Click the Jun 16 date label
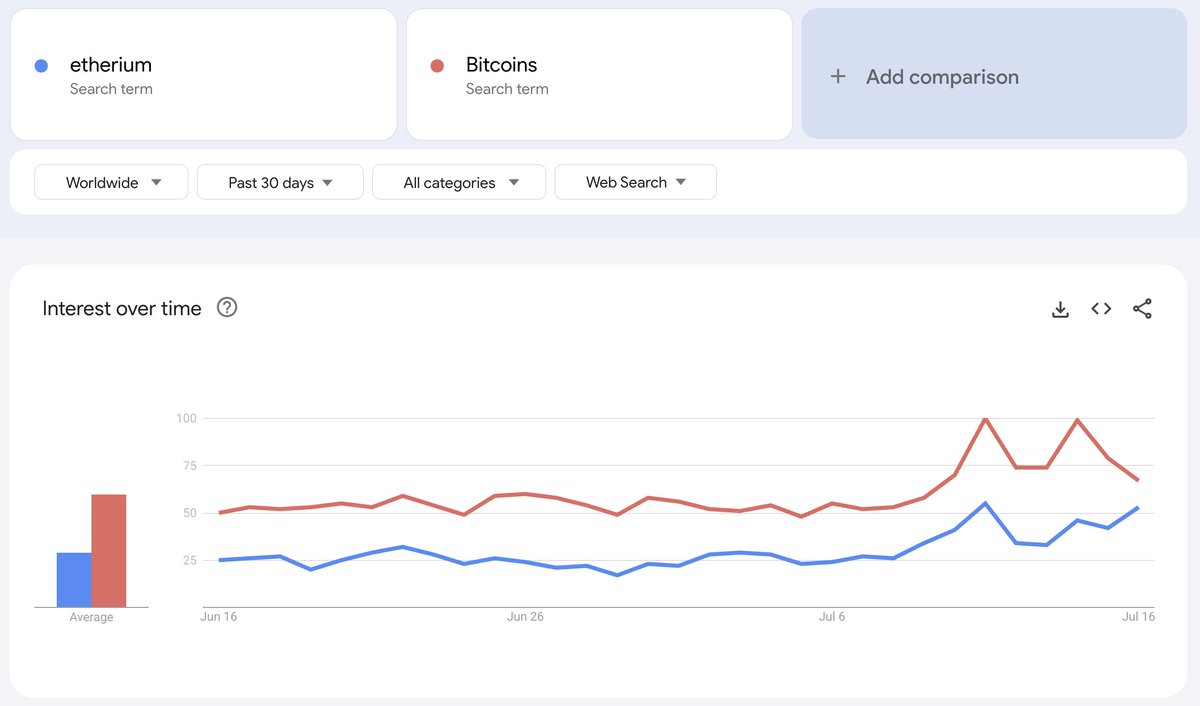 pyautogui.click(x=219, y=617)
